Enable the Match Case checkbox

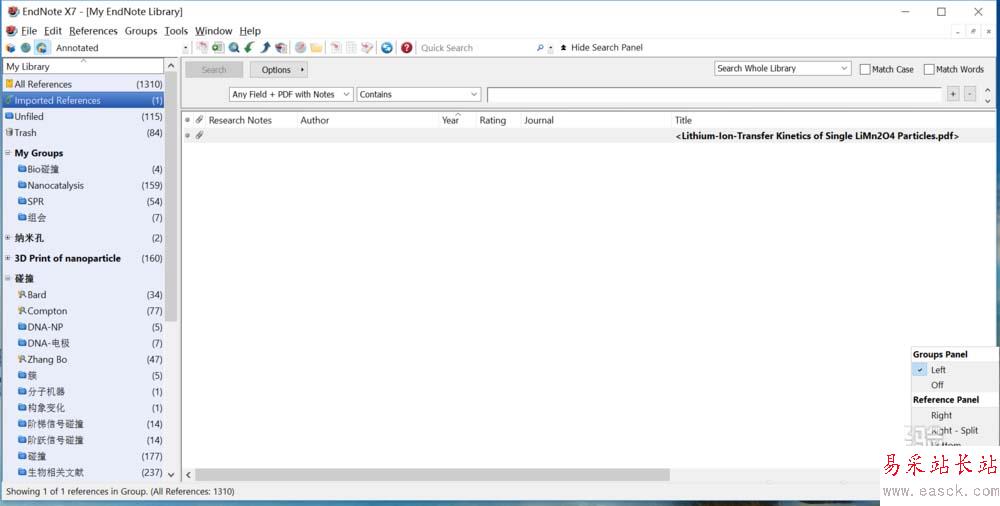(x=865, y=70)
